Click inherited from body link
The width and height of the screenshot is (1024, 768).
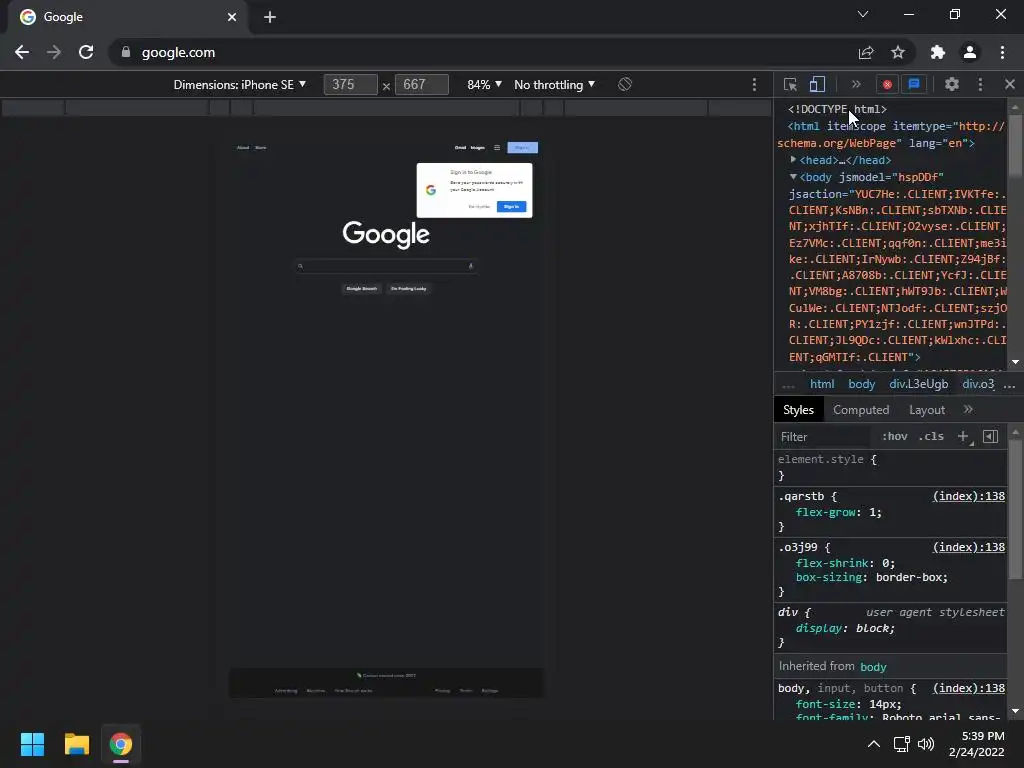[x=873, y=667]
